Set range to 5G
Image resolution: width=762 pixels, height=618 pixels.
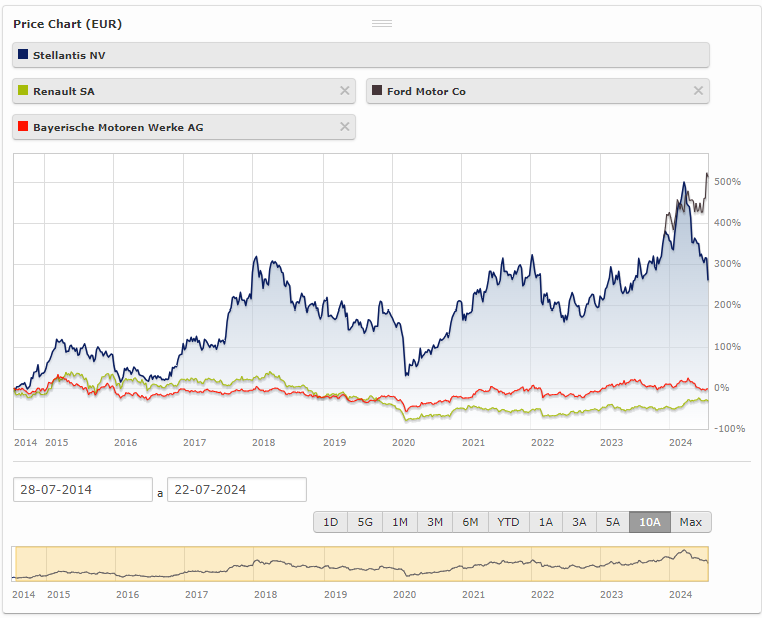click(365, 522)
